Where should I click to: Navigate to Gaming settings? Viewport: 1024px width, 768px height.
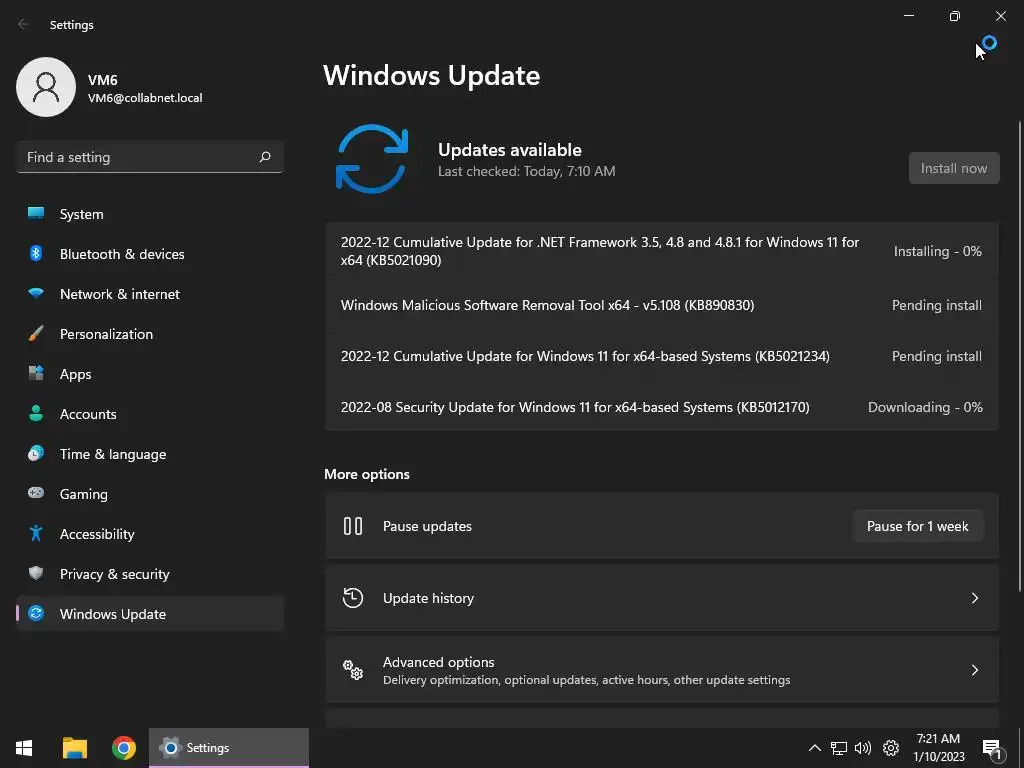150,493
